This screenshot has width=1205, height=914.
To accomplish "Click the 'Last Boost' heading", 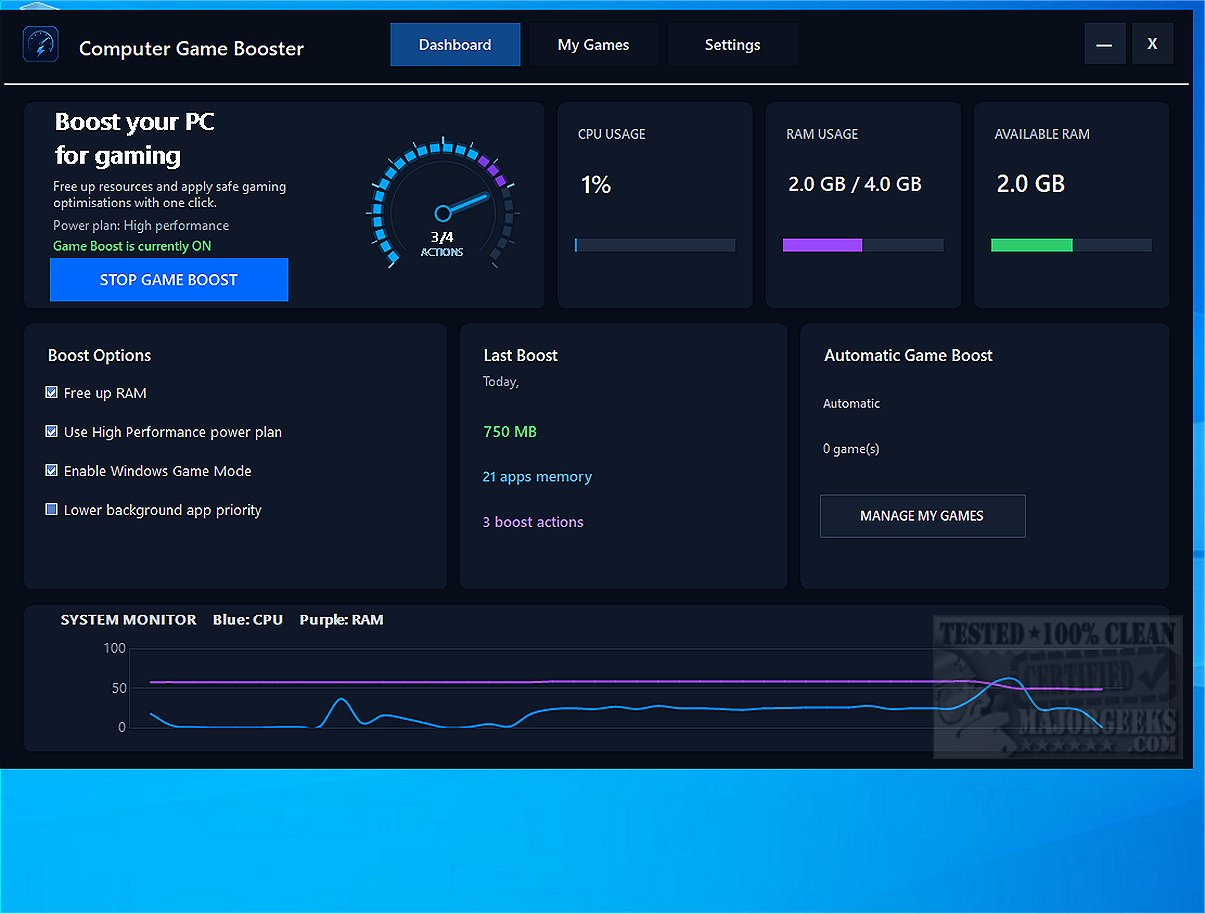I will (x=520, y=355).
